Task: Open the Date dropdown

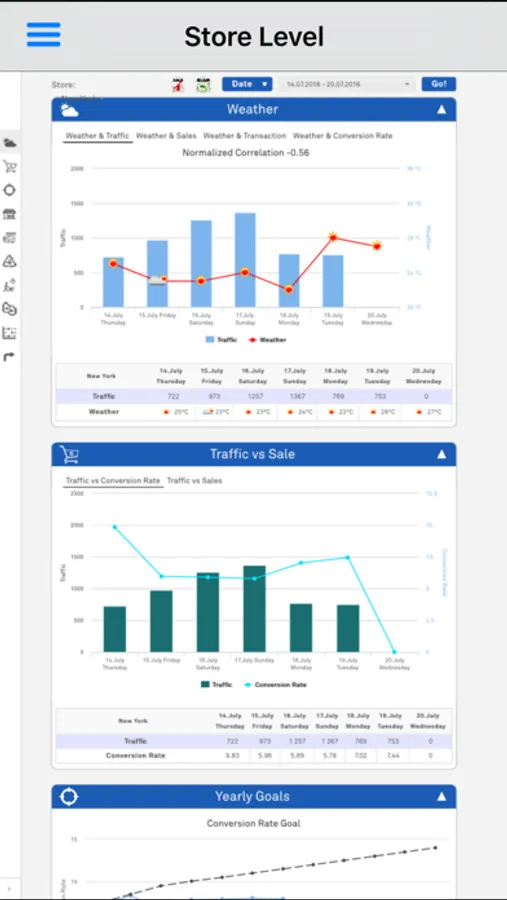Action: [x=247, y=84]
